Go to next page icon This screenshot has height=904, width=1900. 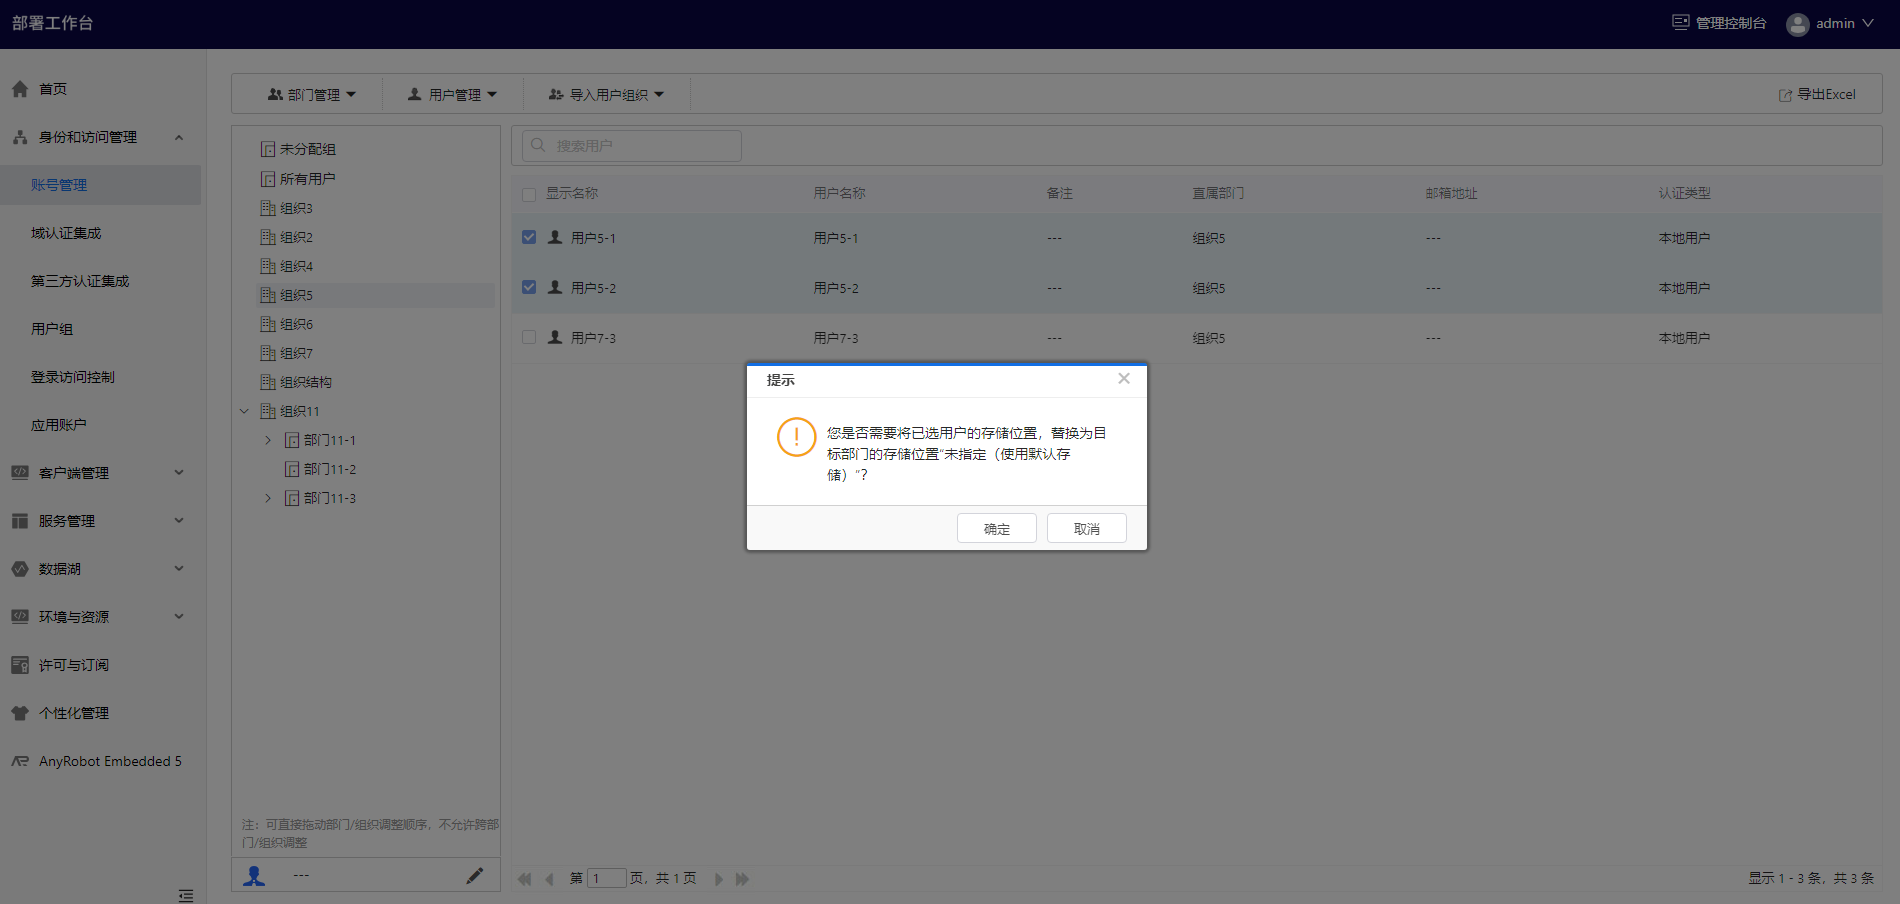(718, 879)
